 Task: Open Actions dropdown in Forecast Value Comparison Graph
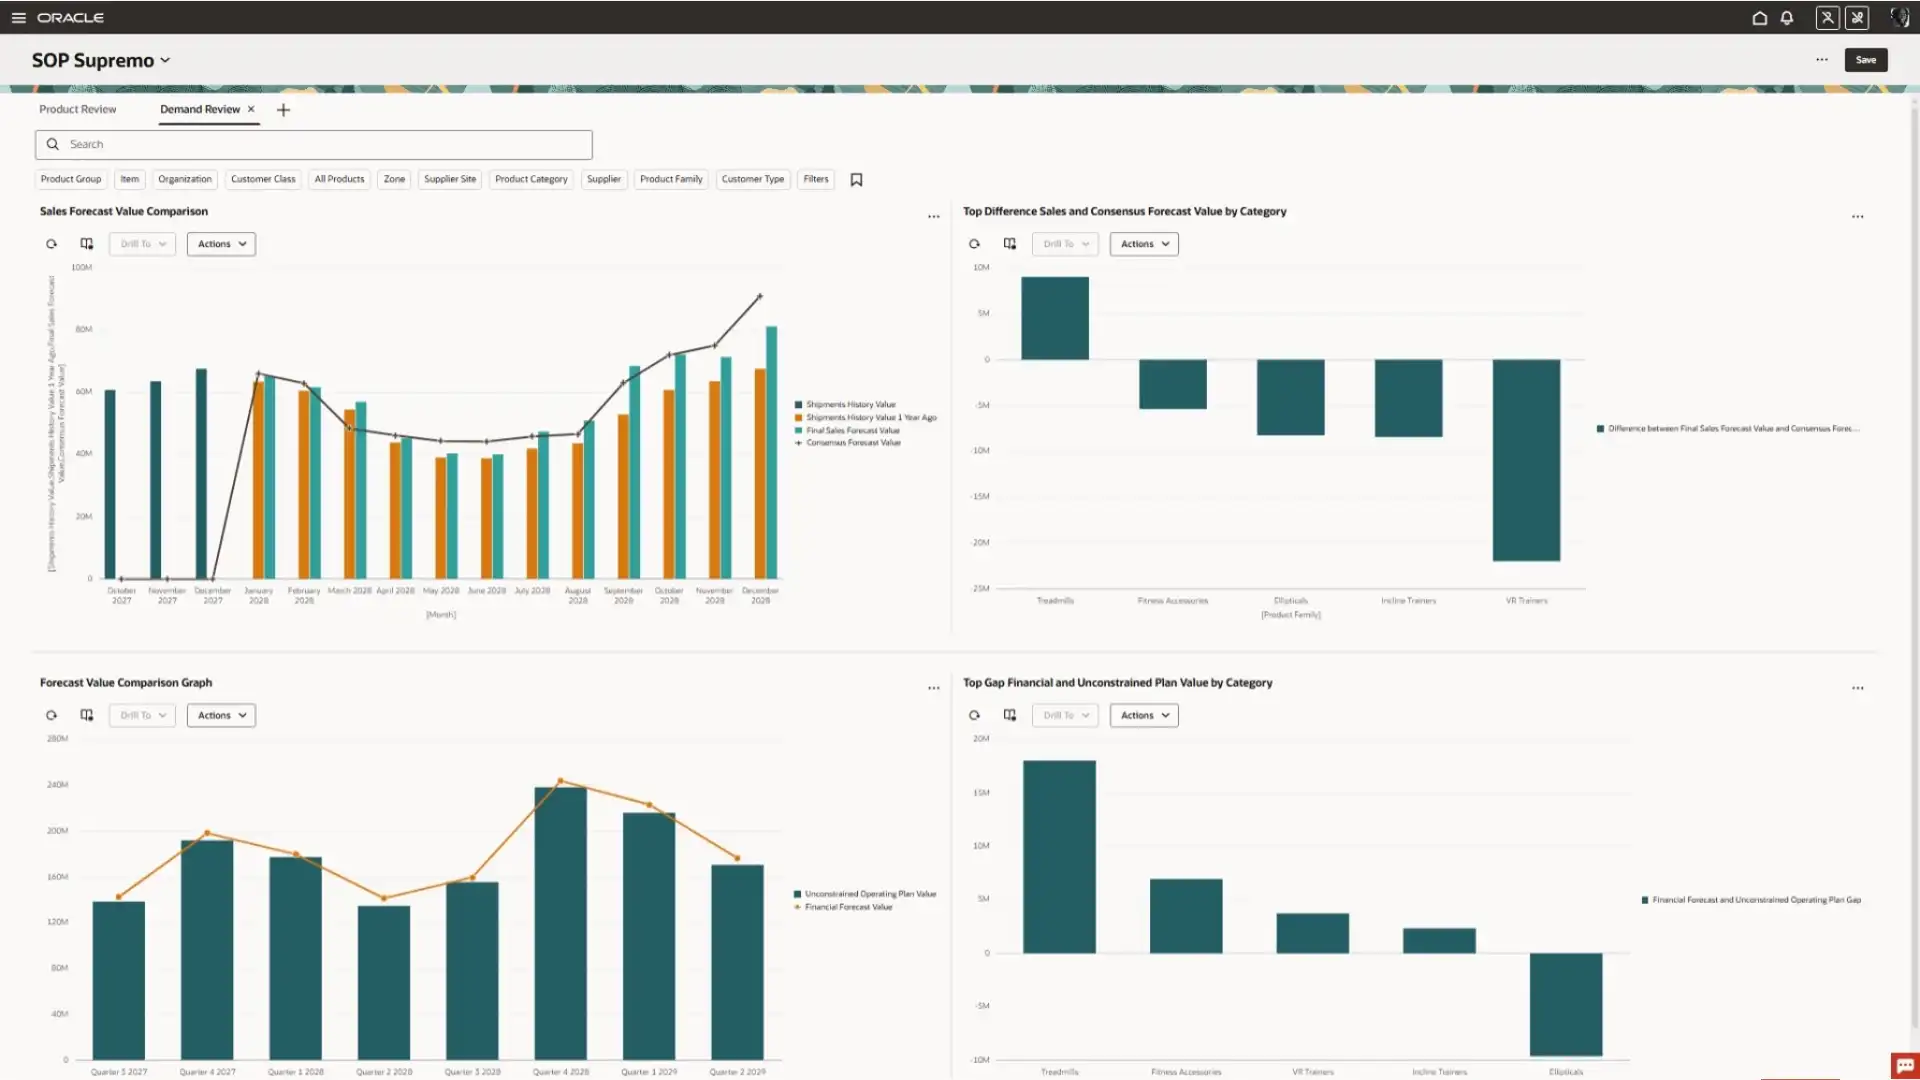(x=221, y=715)
